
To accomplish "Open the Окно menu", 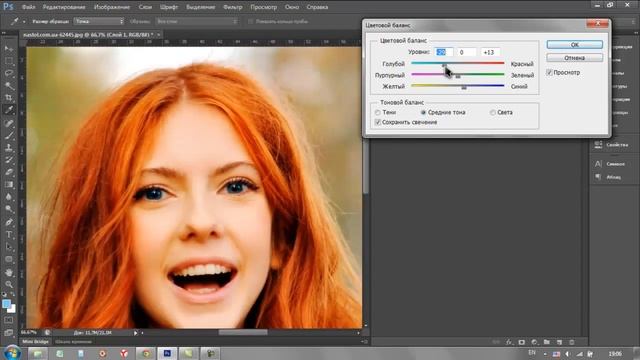I will [x=292, y=7].
